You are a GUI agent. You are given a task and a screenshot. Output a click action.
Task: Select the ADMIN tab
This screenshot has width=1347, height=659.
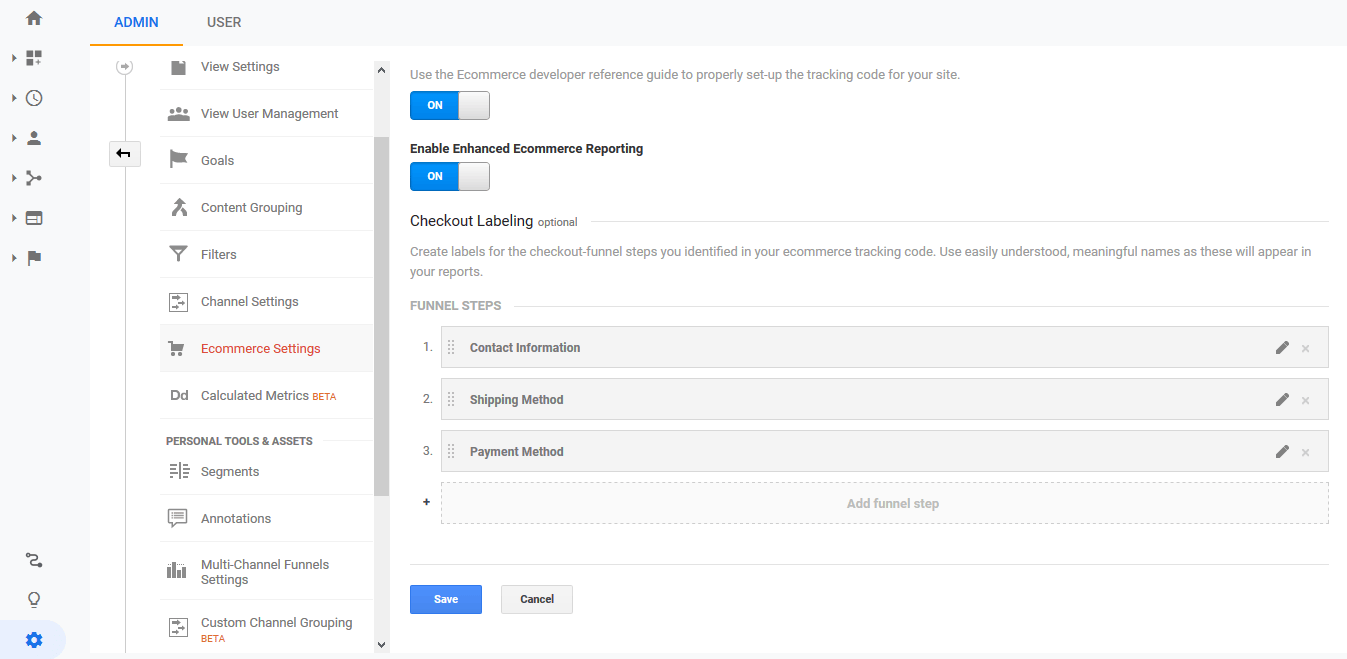click(x=136, y=22)
